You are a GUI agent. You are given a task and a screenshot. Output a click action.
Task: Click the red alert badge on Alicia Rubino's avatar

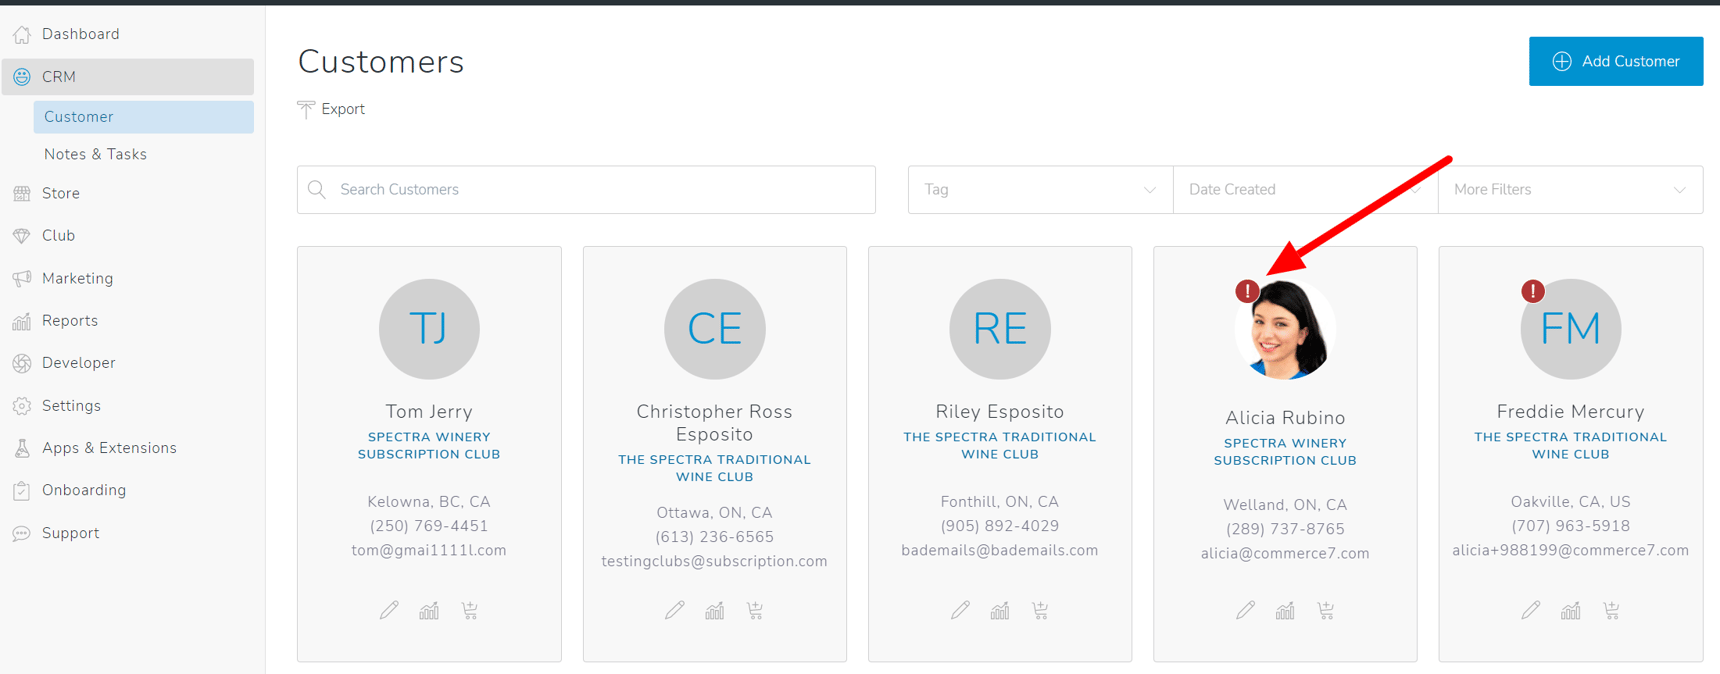tap(1247, 291)
